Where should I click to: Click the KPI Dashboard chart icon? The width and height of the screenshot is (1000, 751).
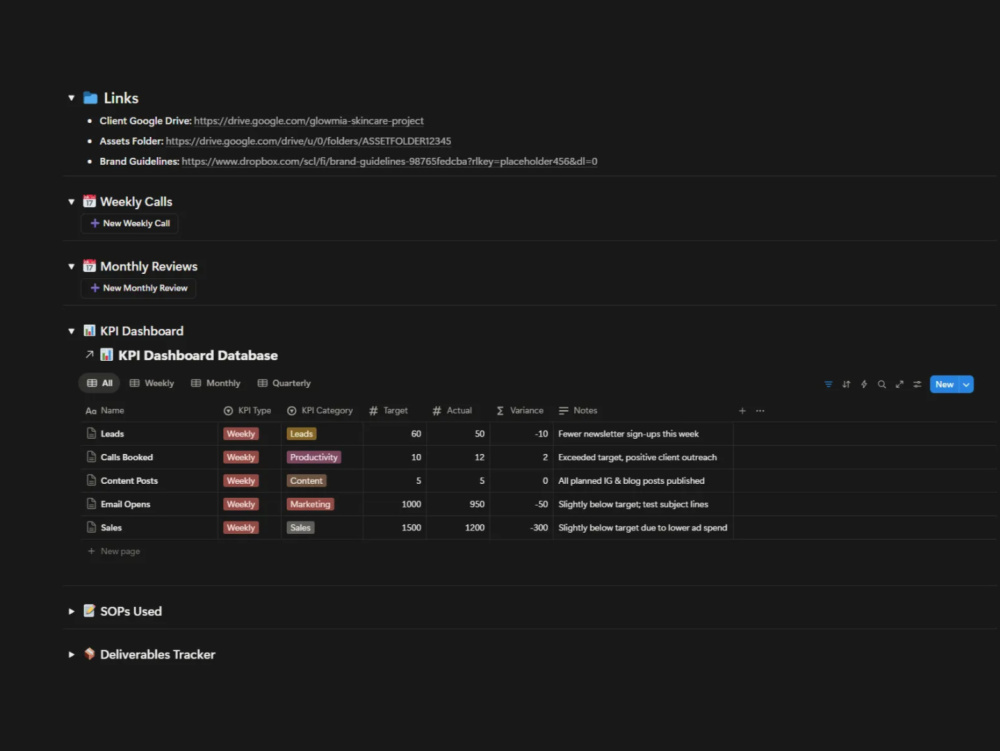(89, 331)
